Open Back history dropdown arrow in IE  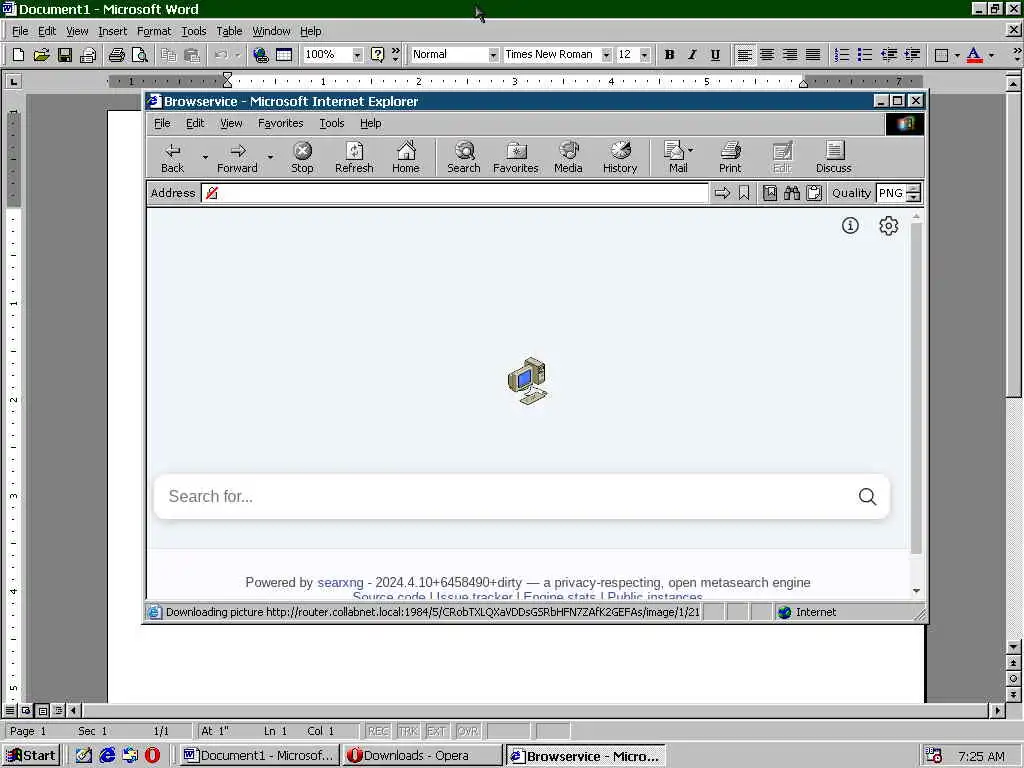(205, 157)
